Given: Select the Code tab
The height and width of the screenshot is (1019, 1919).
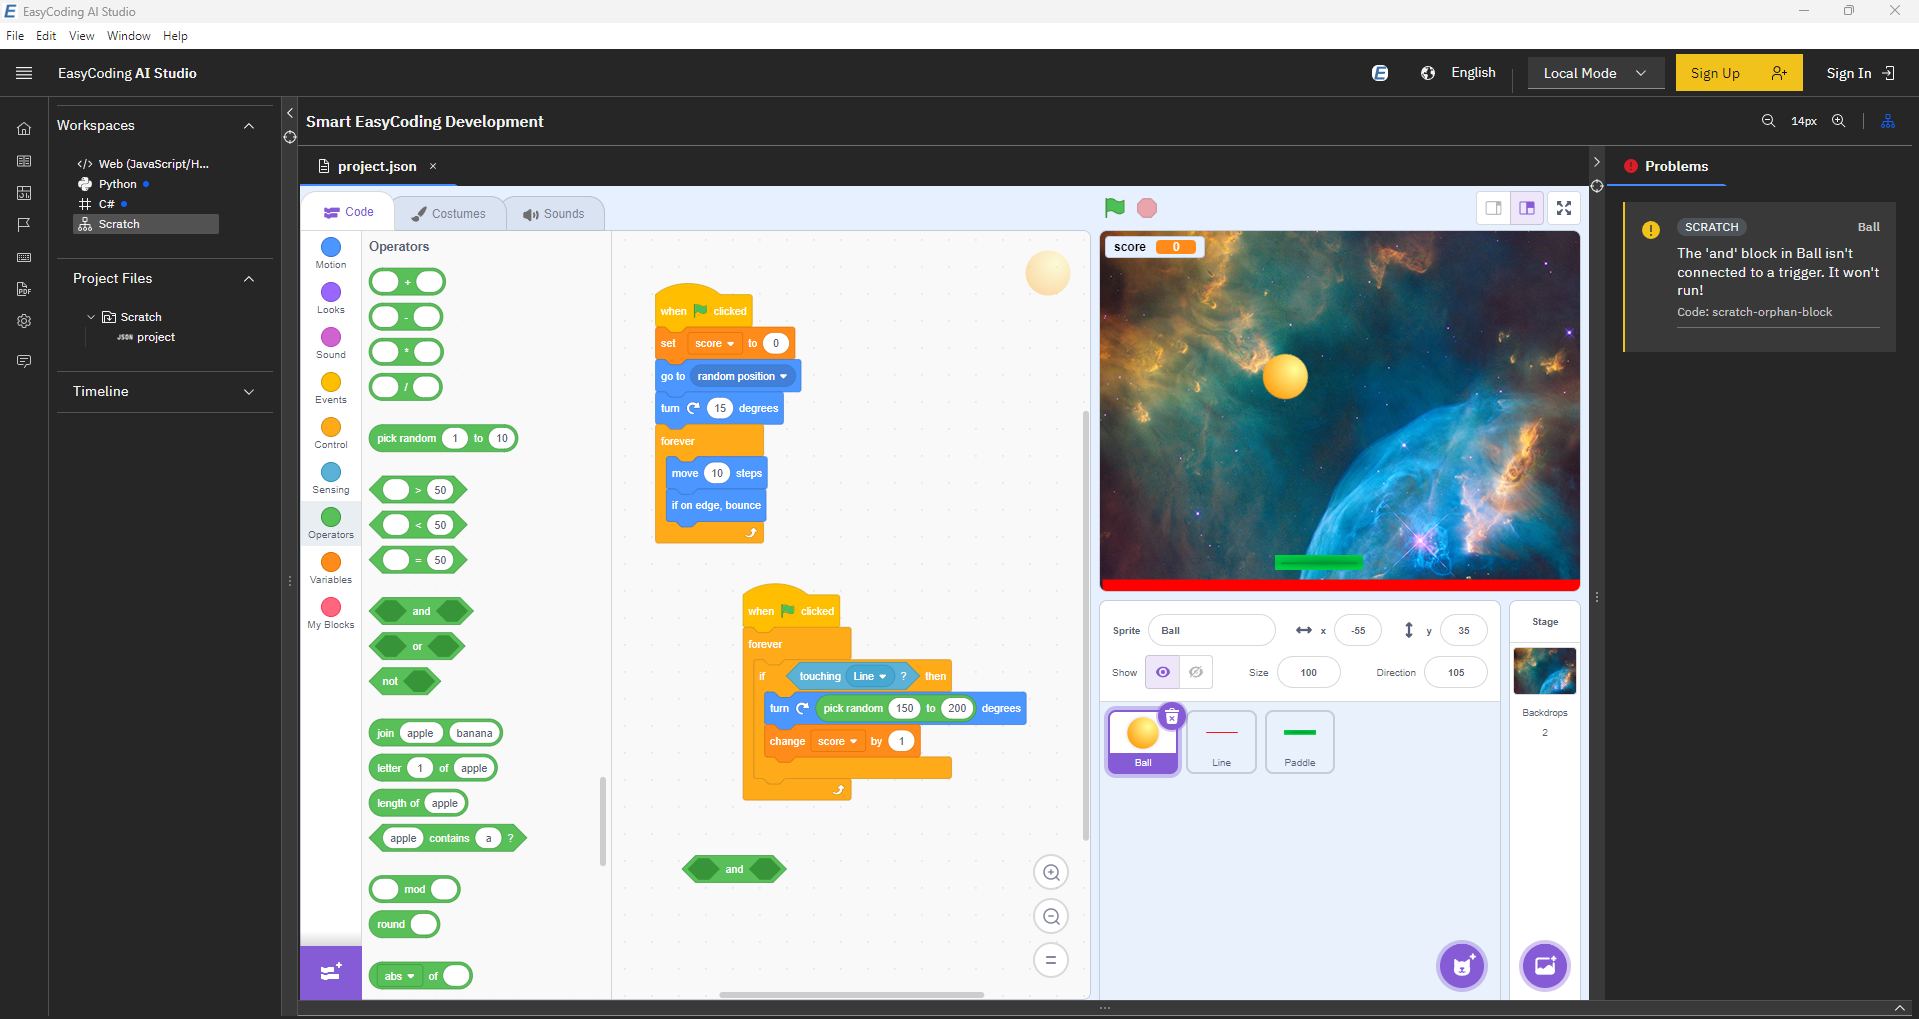Looking at the screenshot, I should coord(348,212).
